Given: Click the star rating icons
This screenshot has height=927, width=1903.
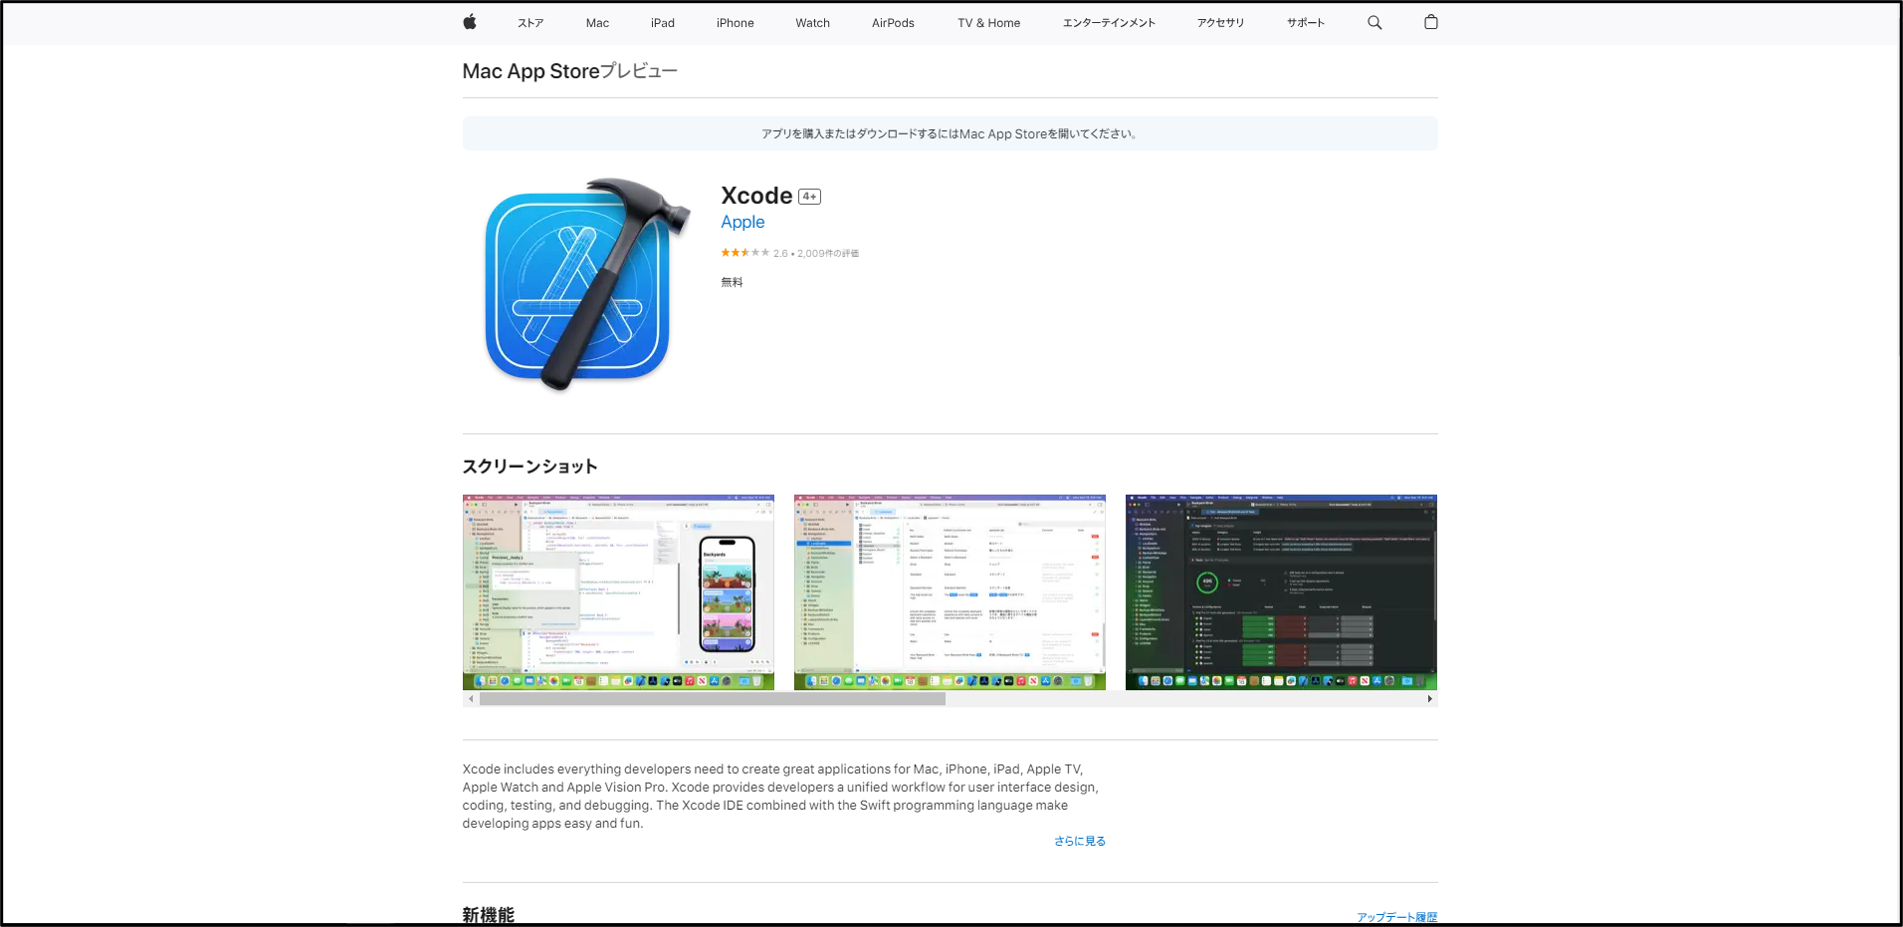Looking at the screenshot, I should pos(745,253).
